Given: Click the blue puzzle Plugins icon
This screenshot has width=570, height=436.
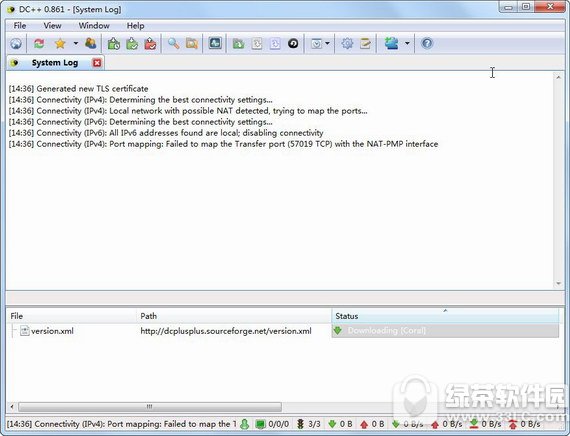Looking at the screenshot, I should click(392, 44).
